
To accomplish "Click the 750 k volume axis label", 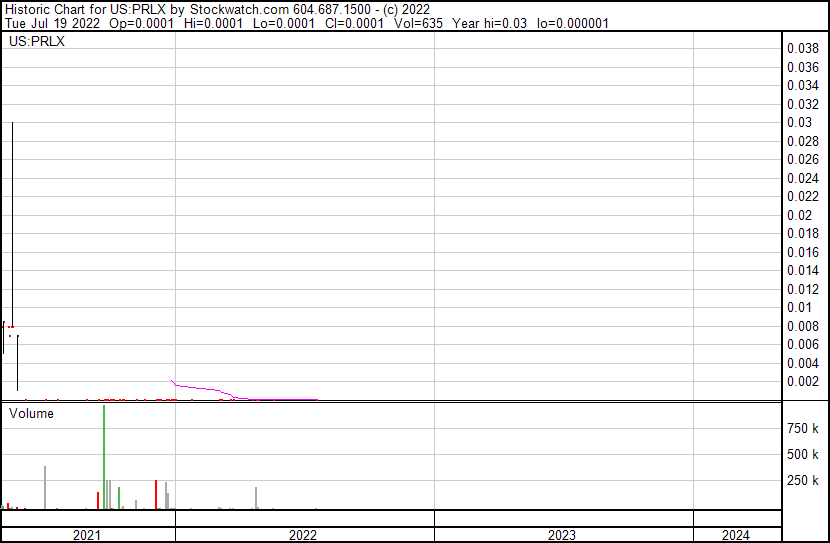I will [803, 428].
